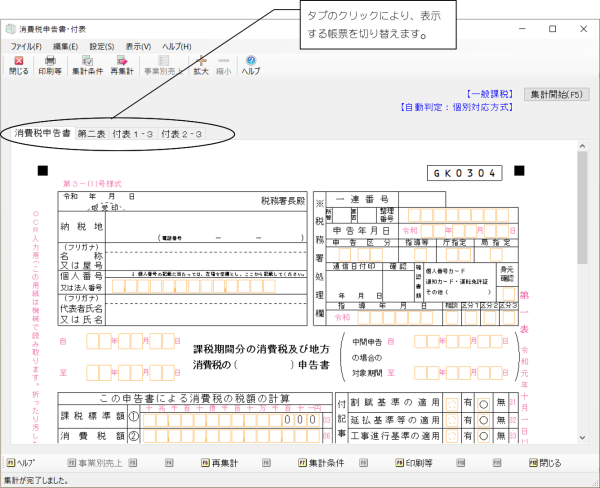Viewport: 600px width, 488px height.
Task: Open the 表示(V) menu
Action: click(138, 47)
